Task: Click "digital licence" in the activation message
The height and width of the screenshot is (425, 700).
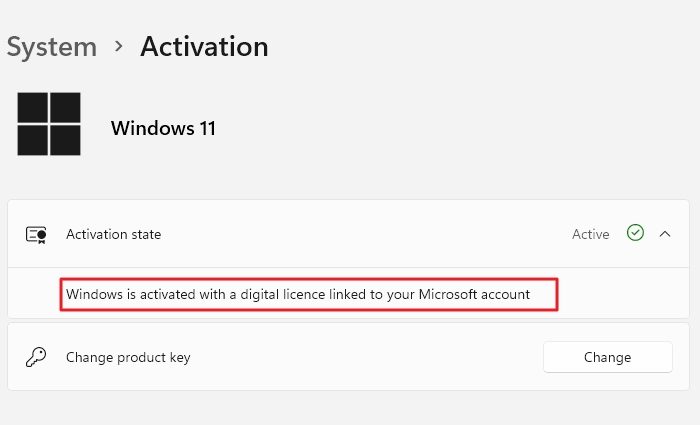Action: point(260,294)
